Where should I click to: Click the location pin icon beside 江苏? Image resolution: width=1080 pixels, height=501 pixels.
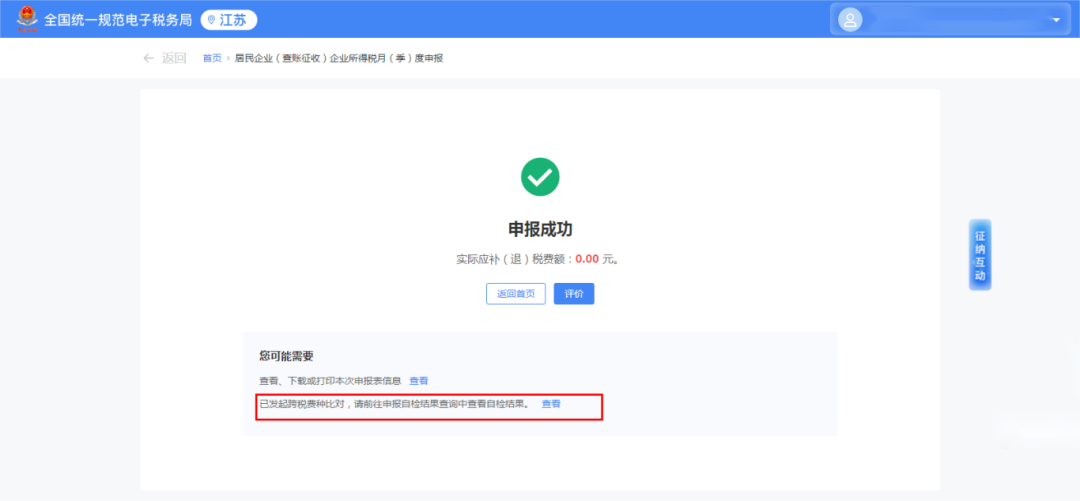pyautogui.click(x=211, y=20)
